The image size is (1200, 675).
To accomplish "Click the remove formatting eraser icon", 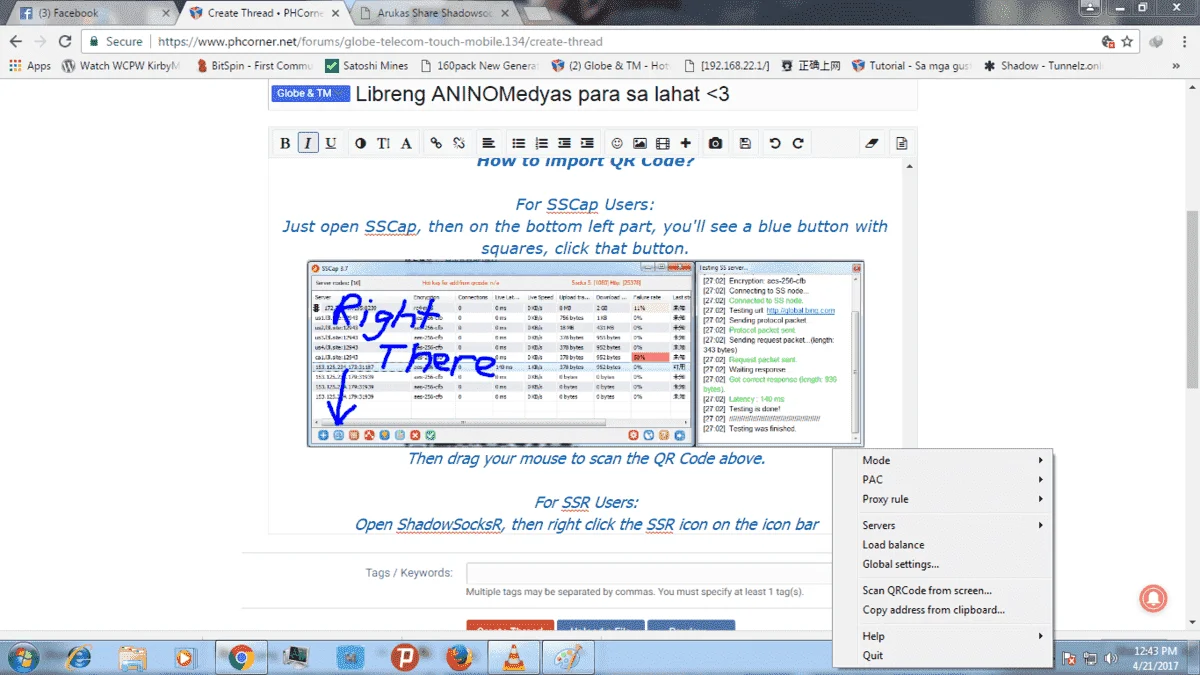I will [871, 143].
